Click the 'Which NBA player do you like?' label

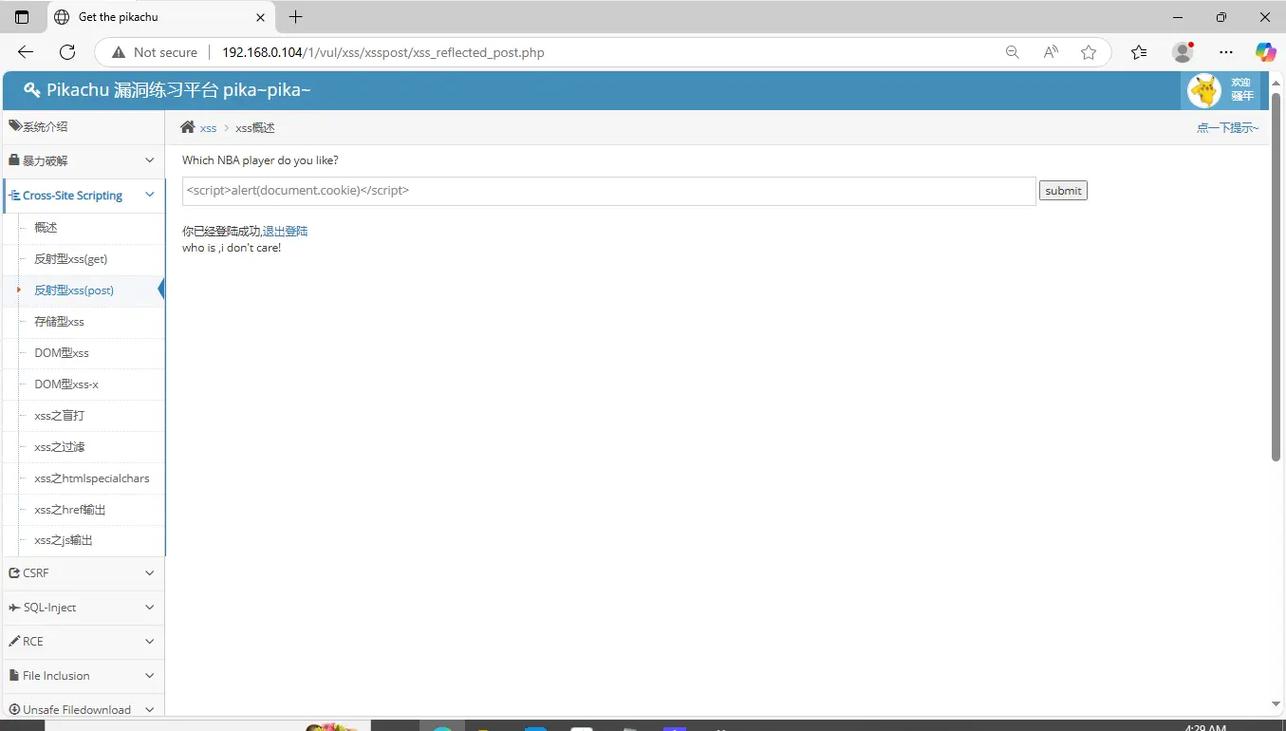coord(260,160)
